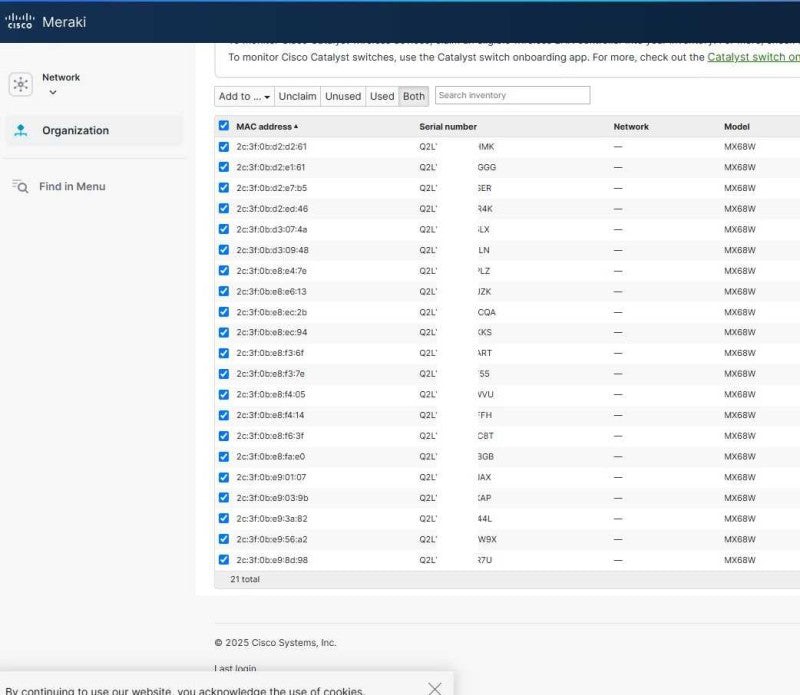Uncheck the row for 2c:3f:0b:e9:01:07
The image size is (800, 695).
point(223,477)
